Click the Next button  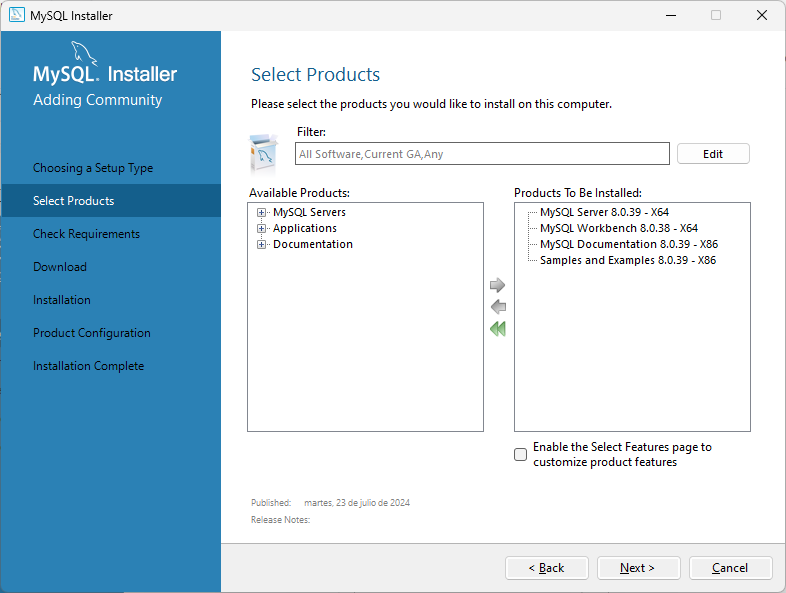coord(638,568)
